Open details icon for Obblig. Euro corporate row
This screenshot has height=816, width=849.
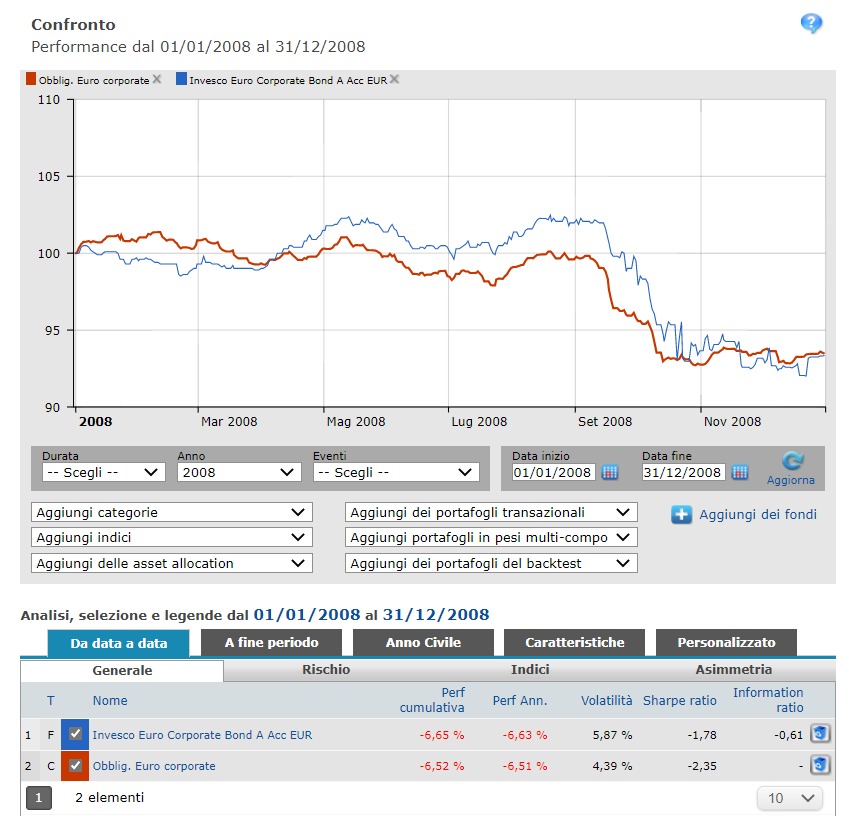coord(820,766)
